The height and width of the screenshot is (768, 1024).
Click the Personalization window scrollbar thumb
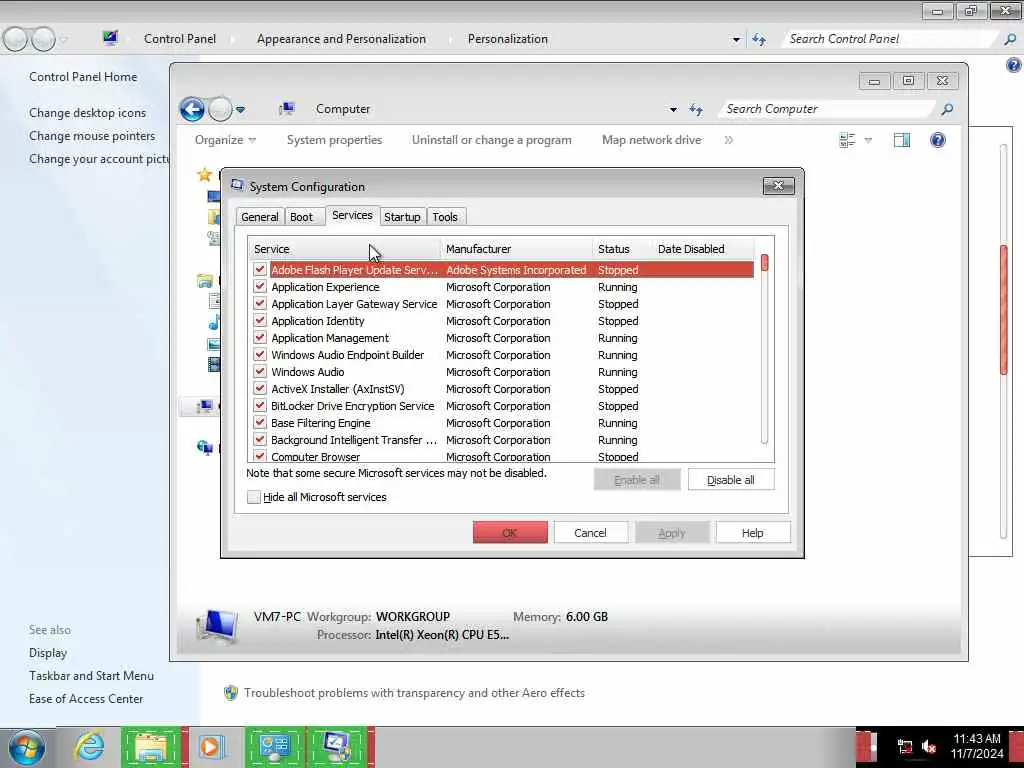click(x=1004, y=310)
